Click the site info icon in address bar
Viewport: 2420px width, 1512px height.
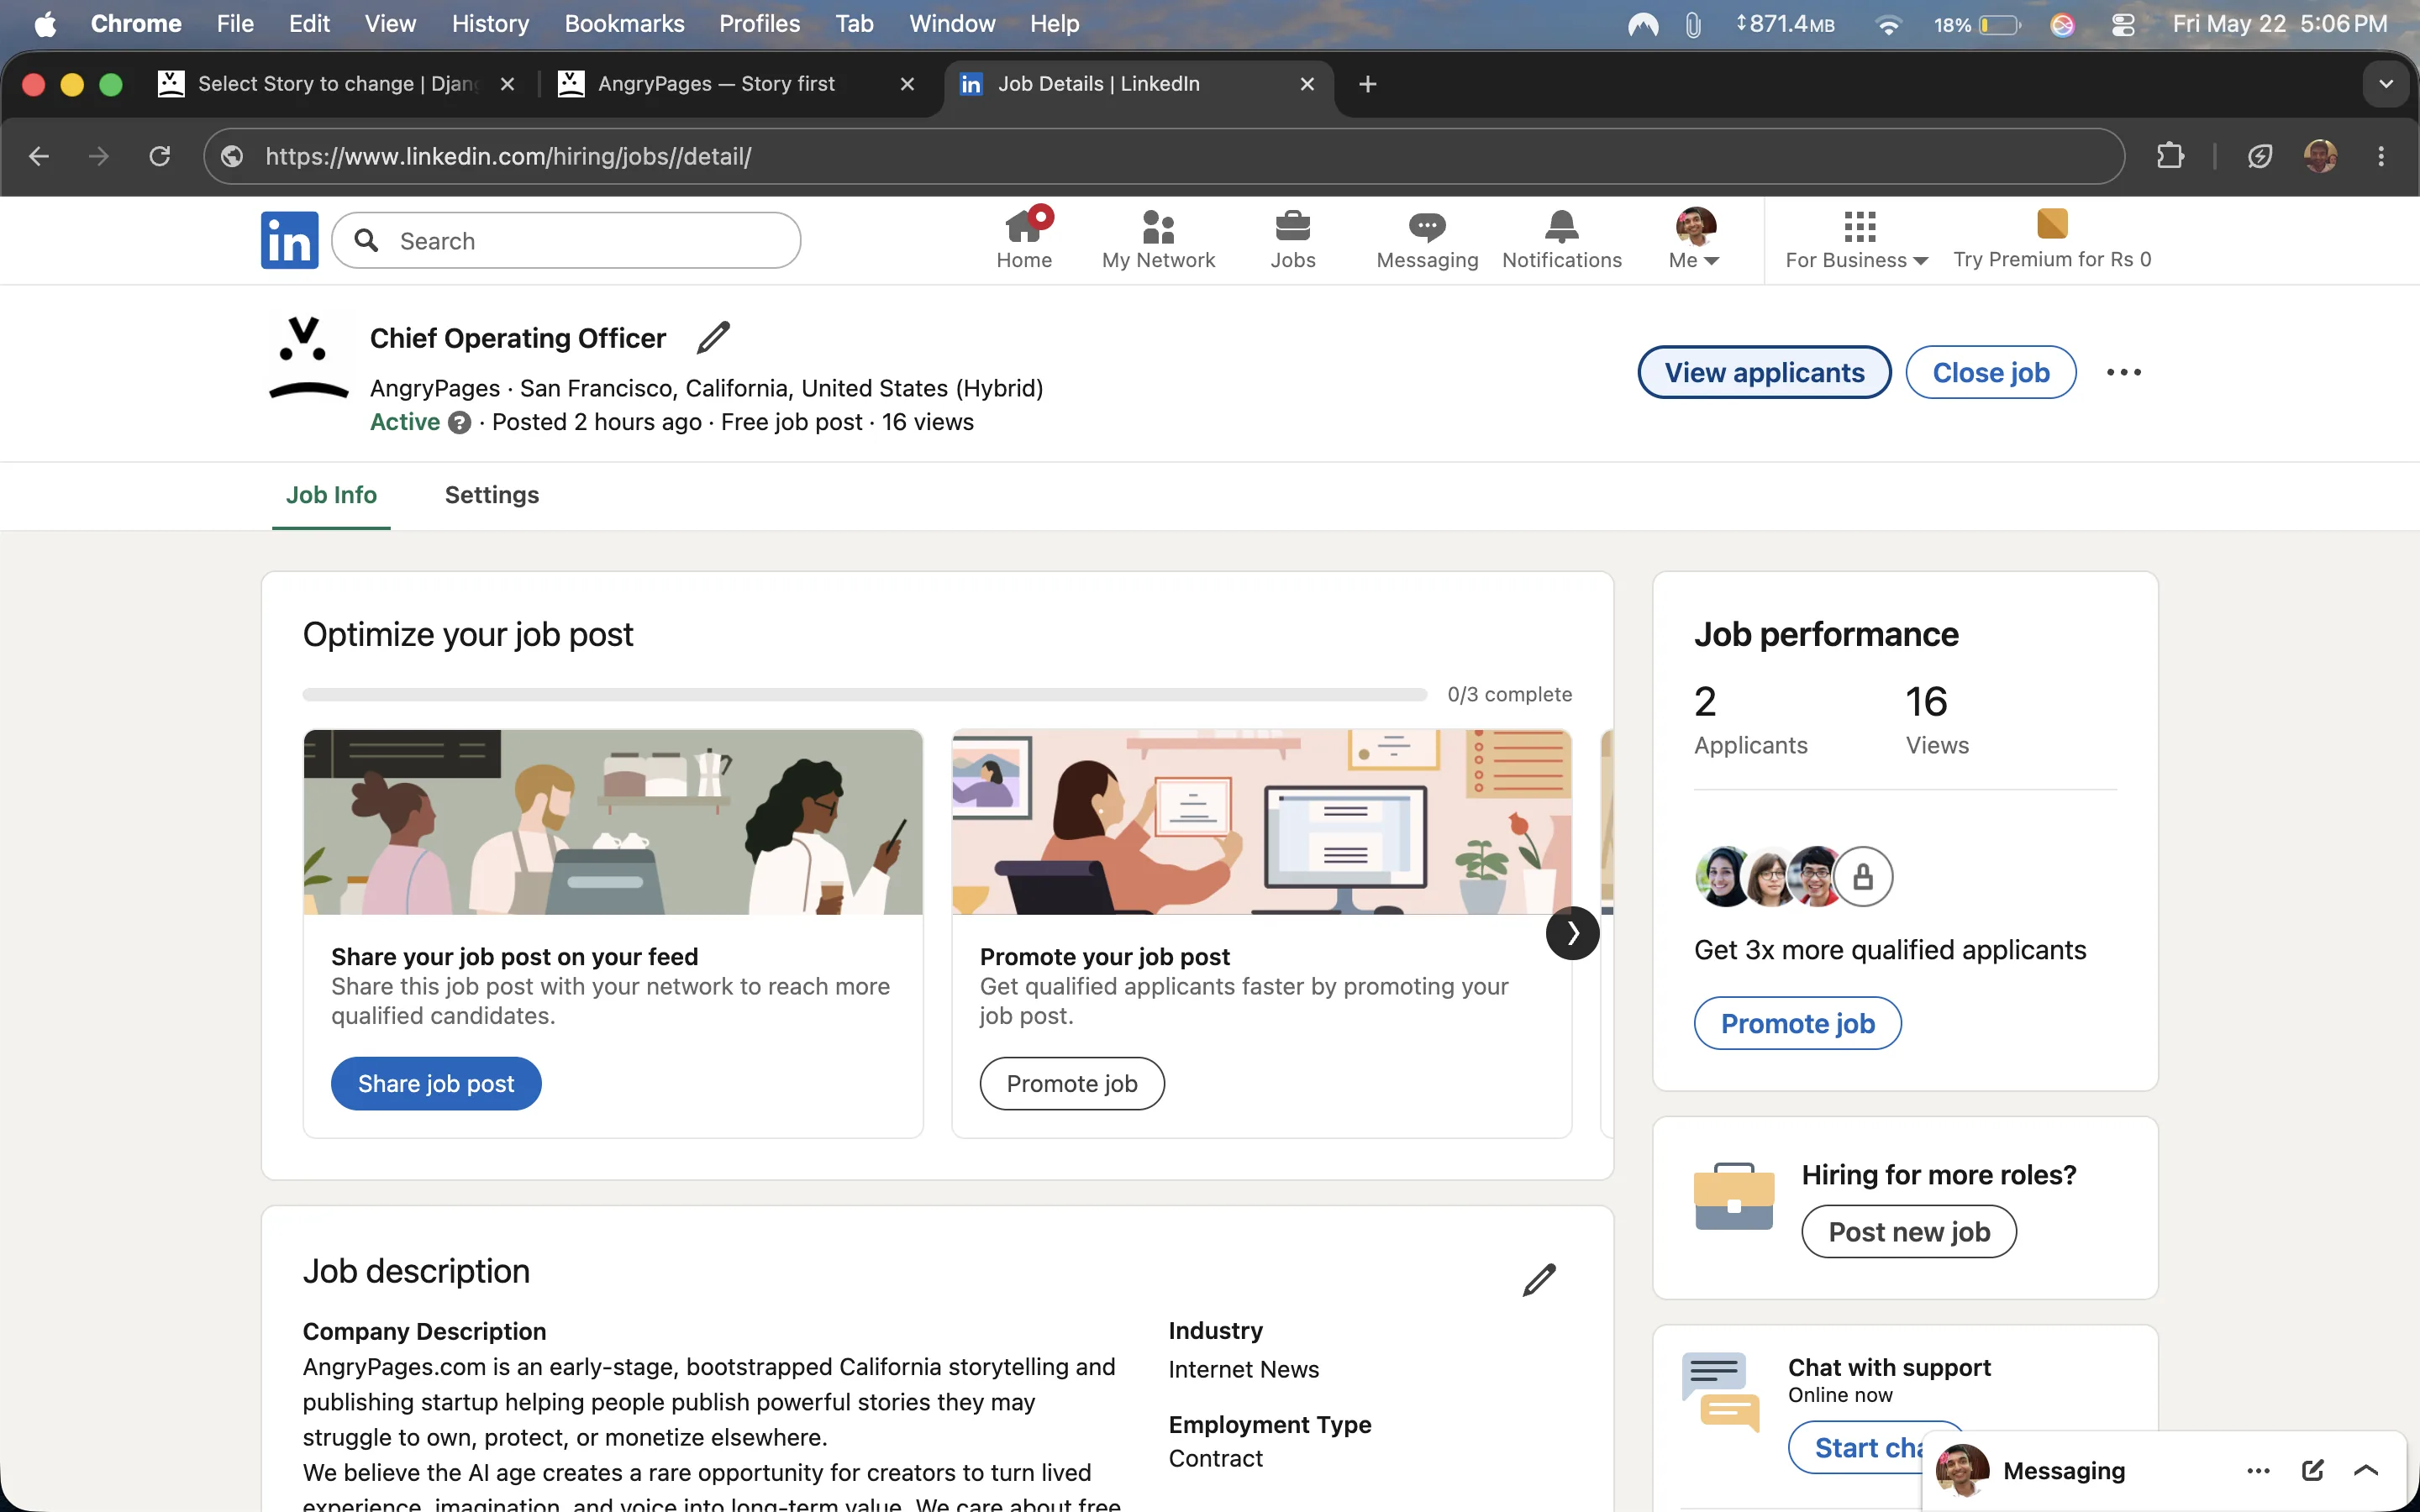point(232,156)
